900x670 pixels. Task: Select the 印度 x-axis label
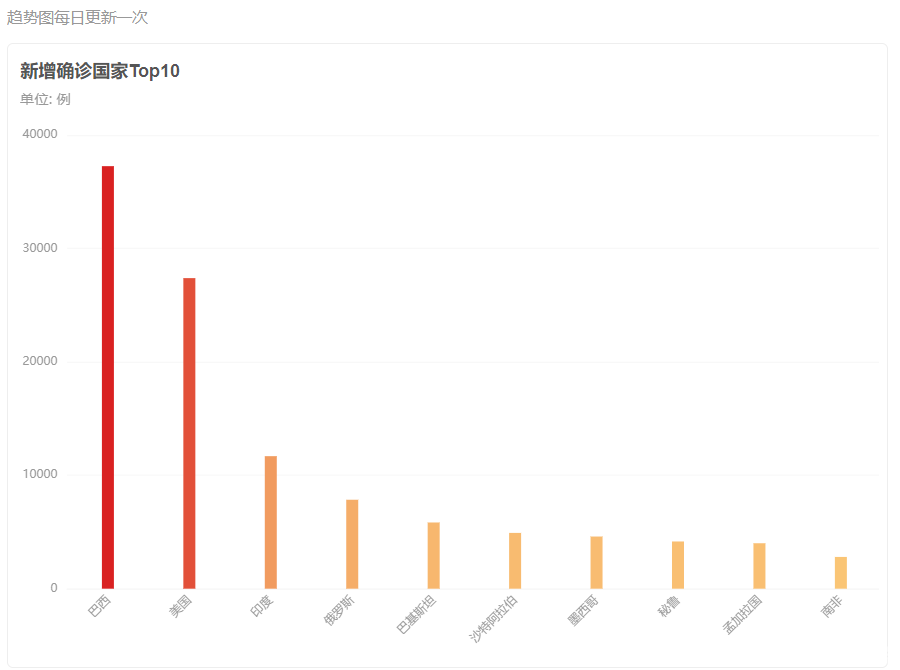coord(263,607)
